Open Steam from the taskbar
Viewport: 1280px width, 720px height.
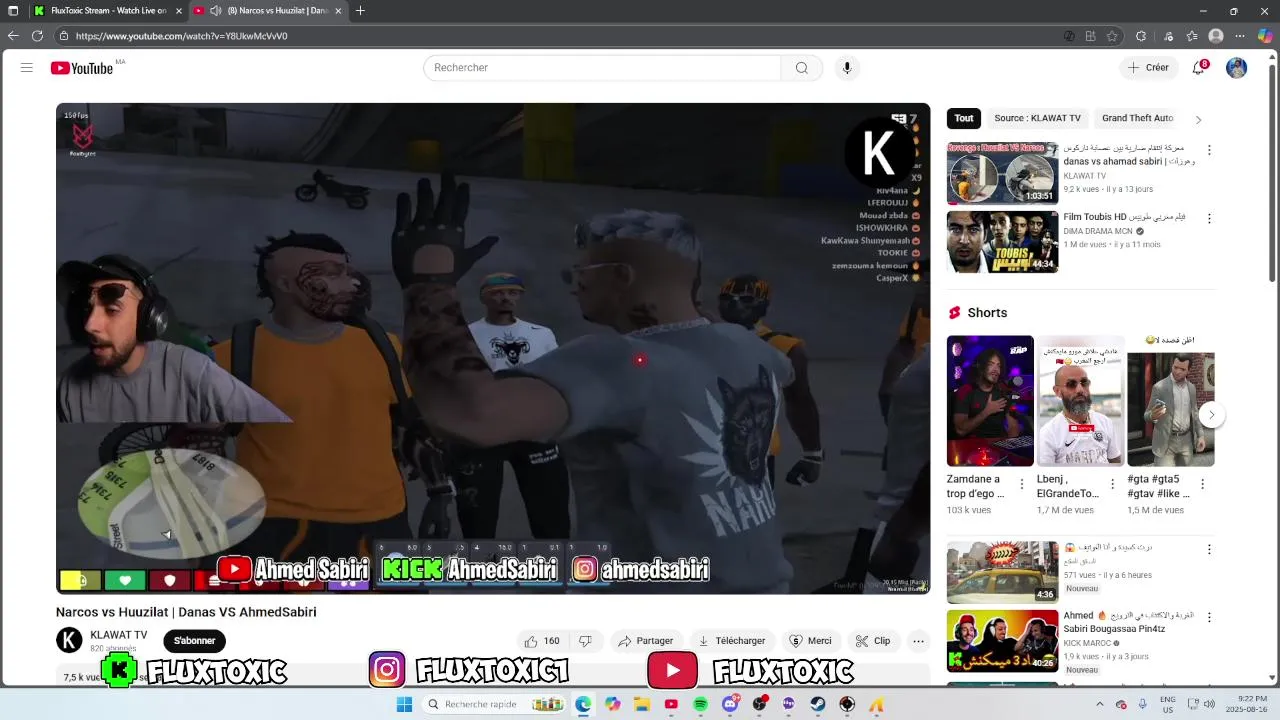click(818, 705)
